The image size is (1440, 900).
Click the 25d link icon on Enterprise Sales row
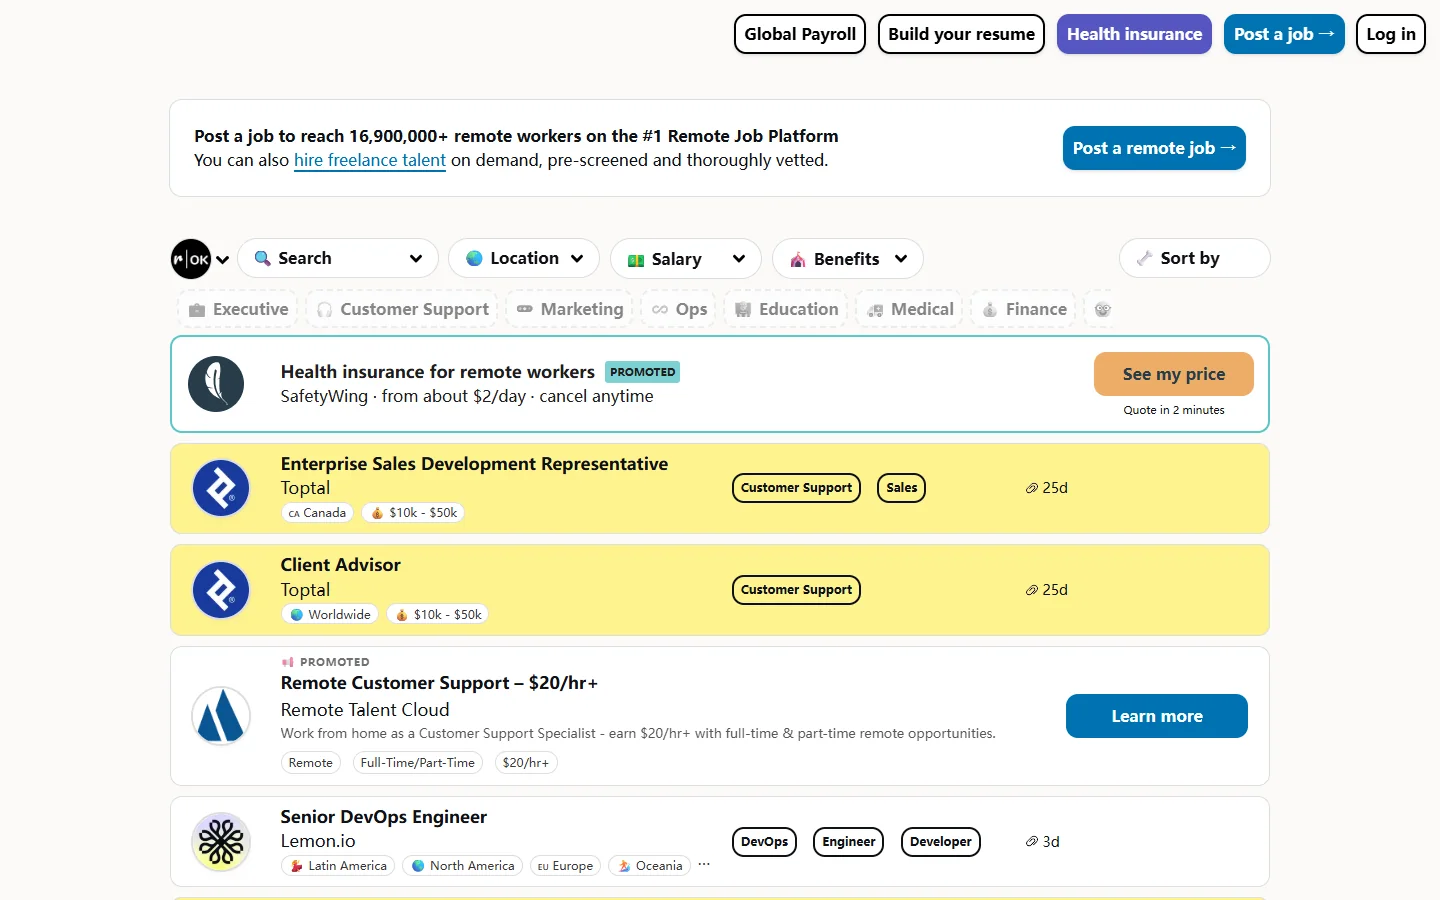1031,488
